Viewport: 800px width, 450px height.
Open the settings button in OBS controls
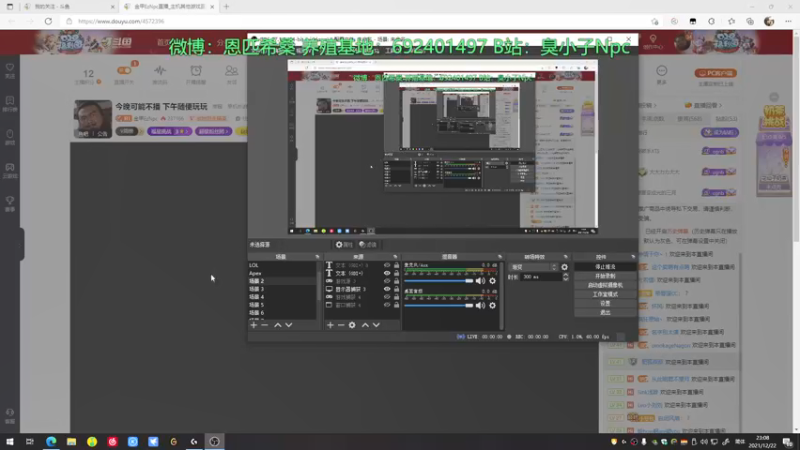[605, 303]
